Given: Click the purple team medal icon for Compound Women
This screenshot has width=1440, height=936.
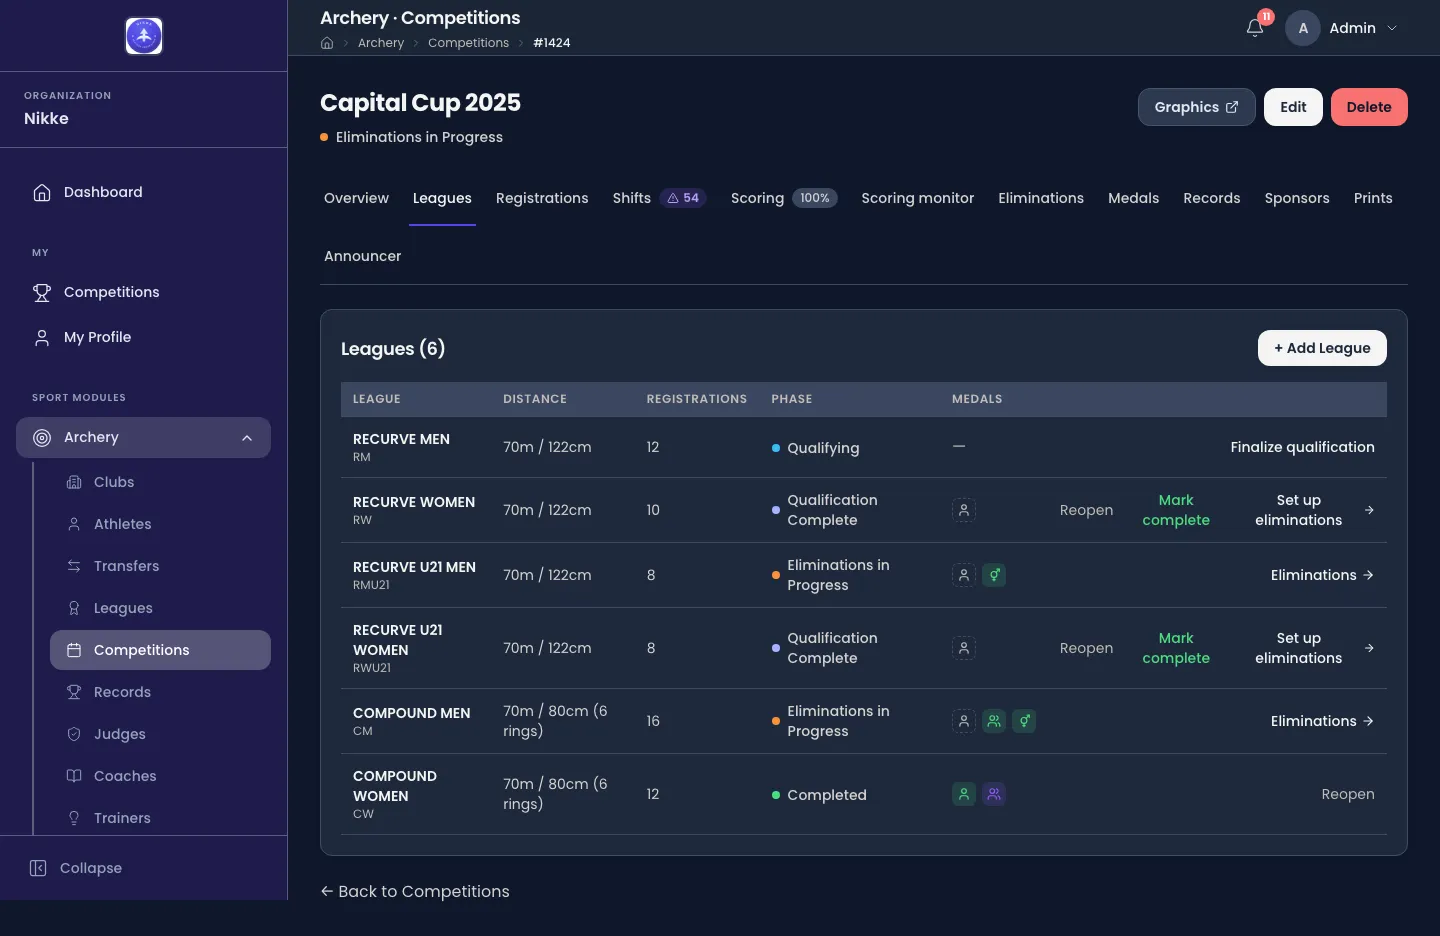Looking at the screenshot, I should (x=994, y=794).
